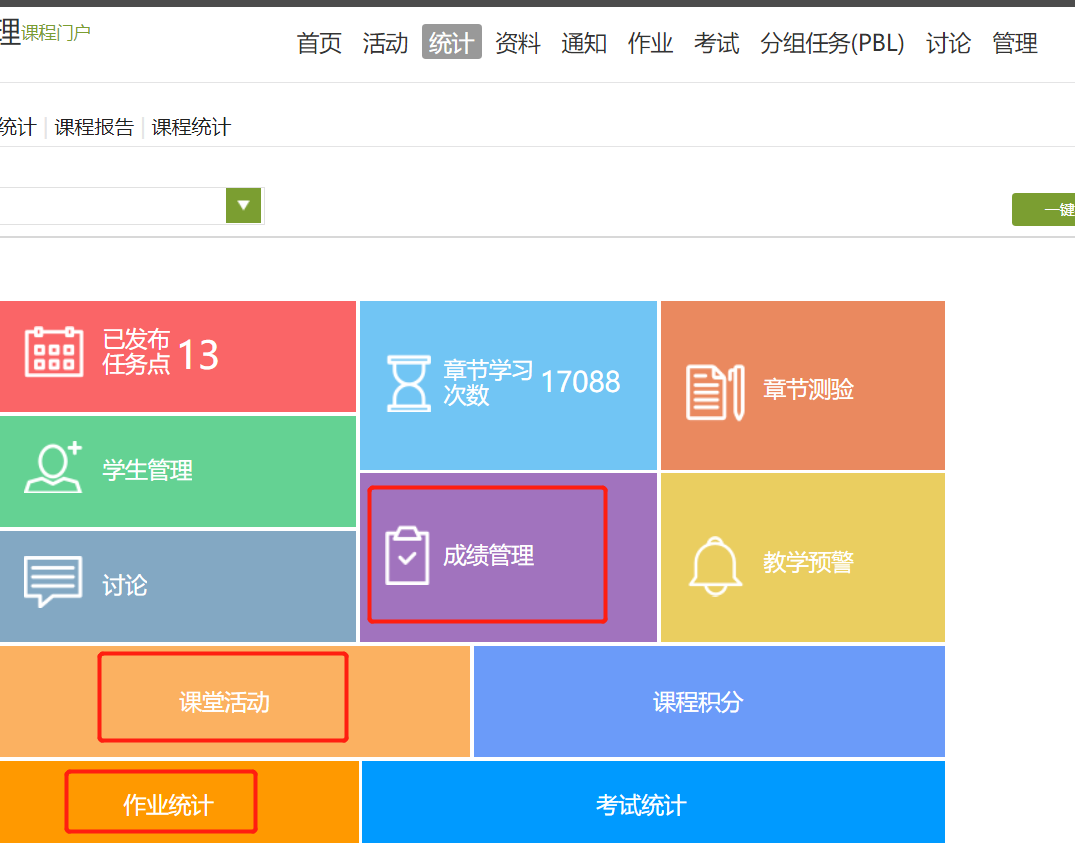Click the 学生管理 add-person icon
The image size is (1075, 843).
pyautogui.click(x=53, y=467)
